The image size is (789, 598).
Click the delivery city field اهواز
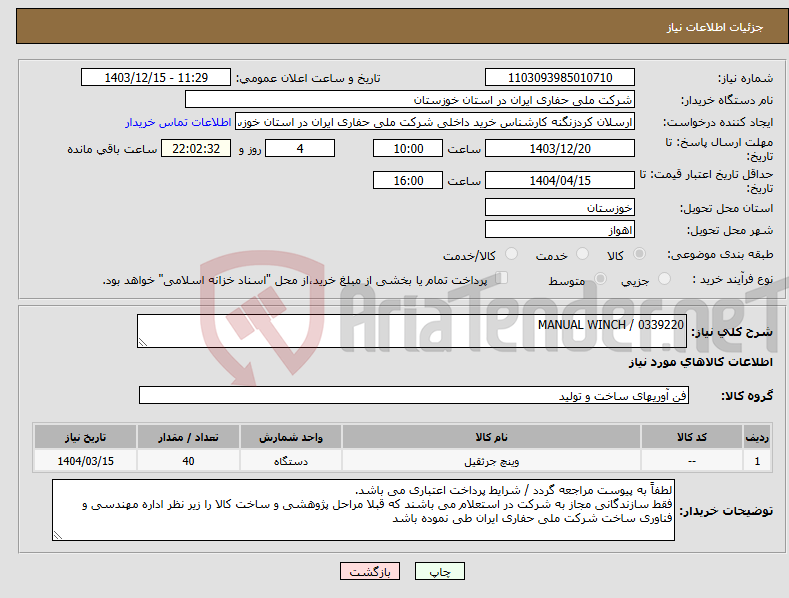pos(560,230)
